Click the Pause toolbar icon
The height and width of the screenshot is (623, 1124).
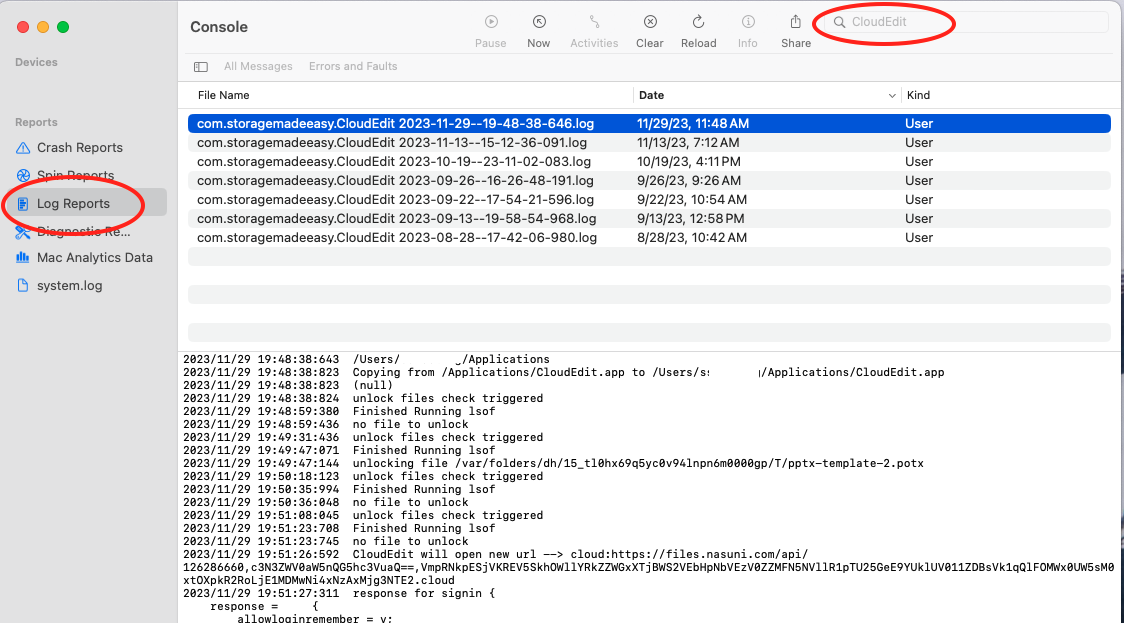[490, 22]
